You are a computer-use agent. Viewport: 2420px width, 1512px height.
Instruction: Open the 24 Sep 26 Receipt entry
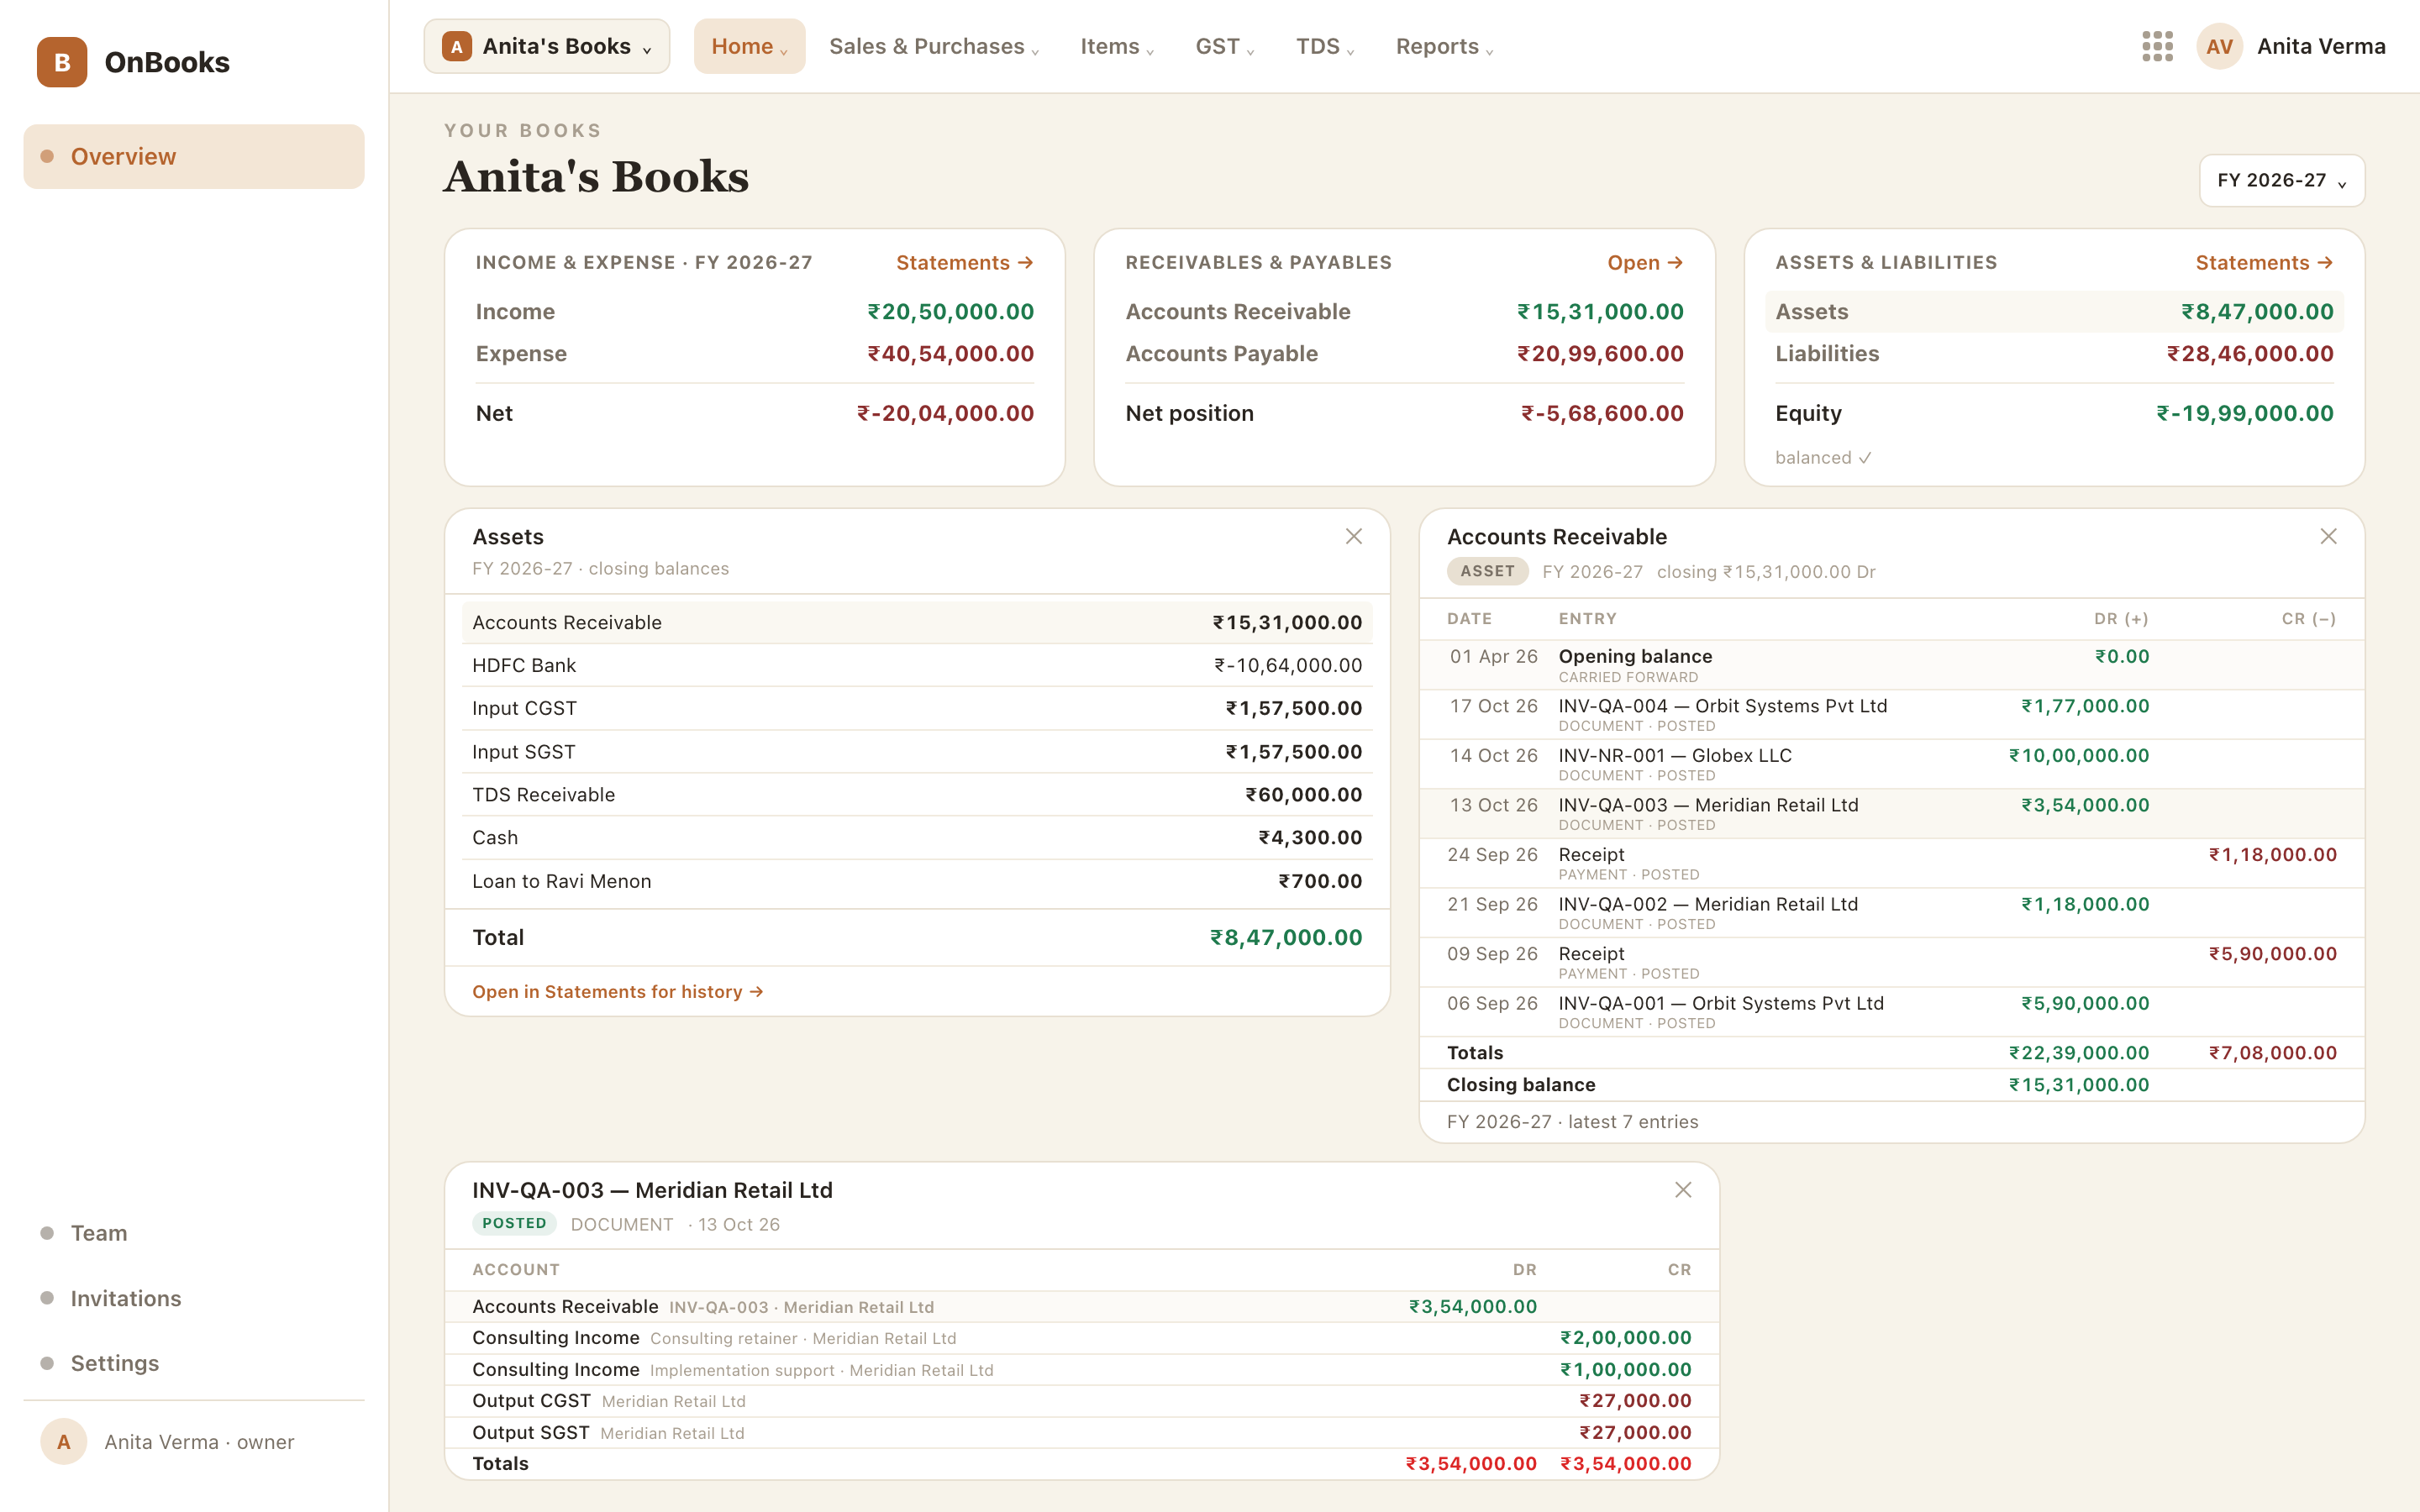[1891, 864]
